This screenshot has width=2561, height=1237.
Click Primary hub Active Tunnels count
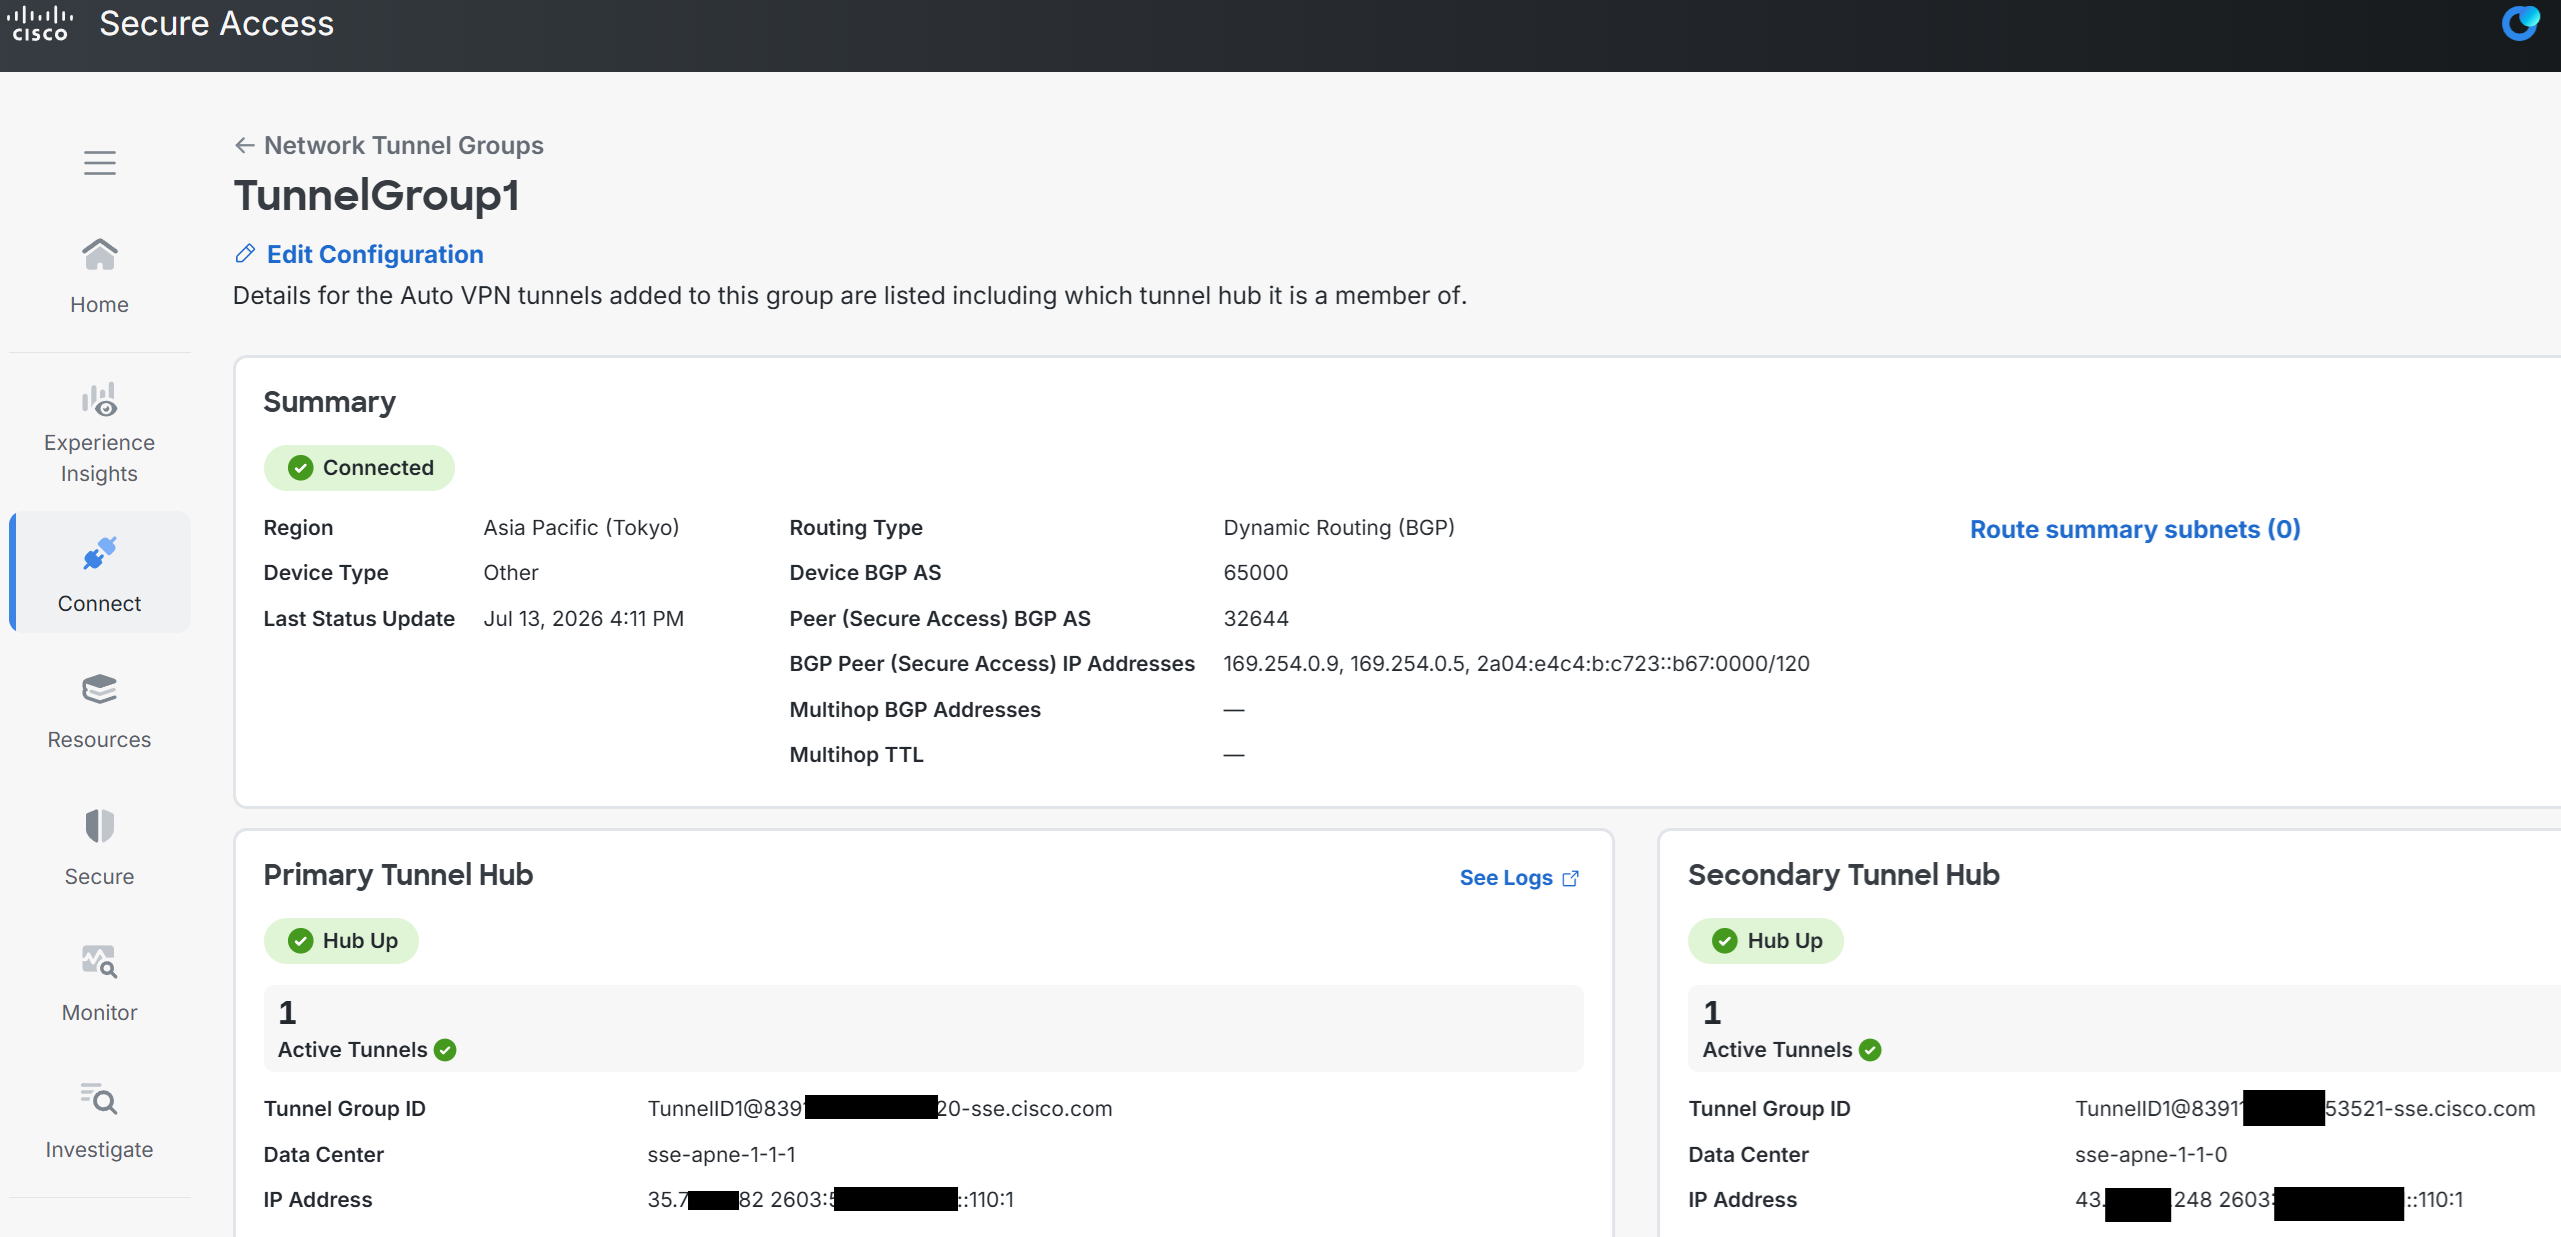tap(287, 1012)
